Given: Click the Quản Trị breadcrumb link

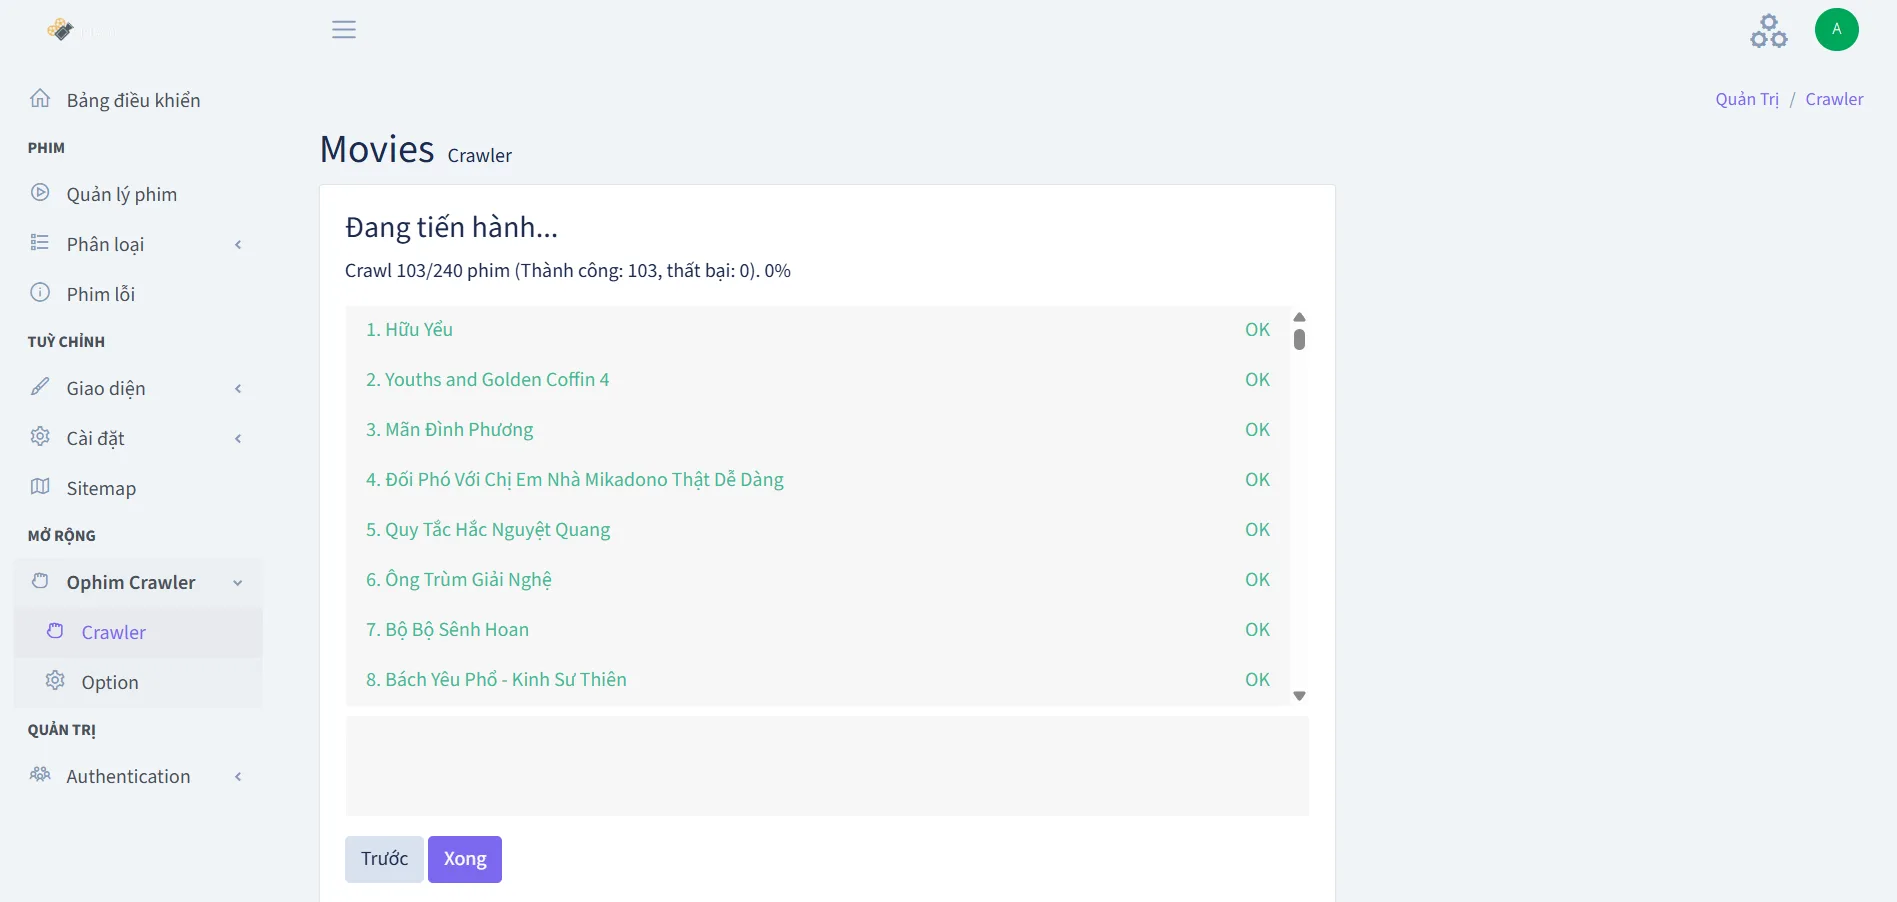Looking at the screenshot, I should click(x=1746, y=99).
